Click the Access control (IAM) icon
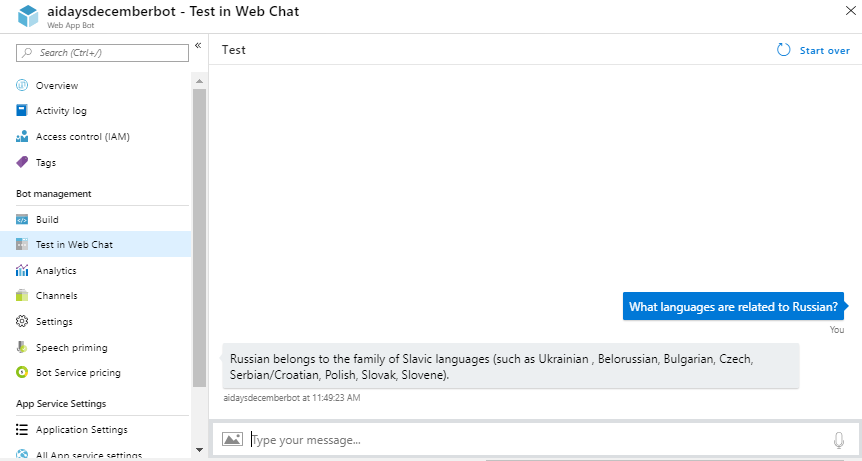 tap(22, 136)
